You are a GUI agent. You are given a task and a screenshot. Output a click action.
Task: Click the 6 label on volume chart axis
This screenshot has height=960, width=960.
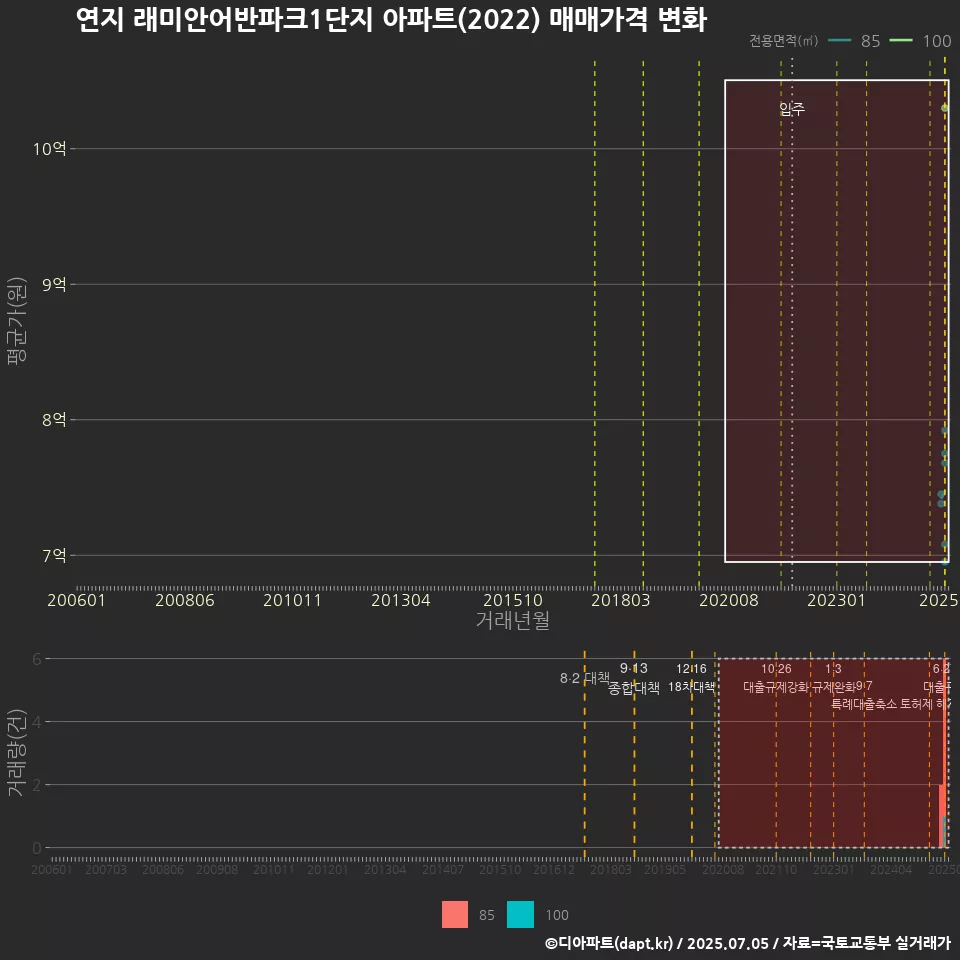coord(37,659)
